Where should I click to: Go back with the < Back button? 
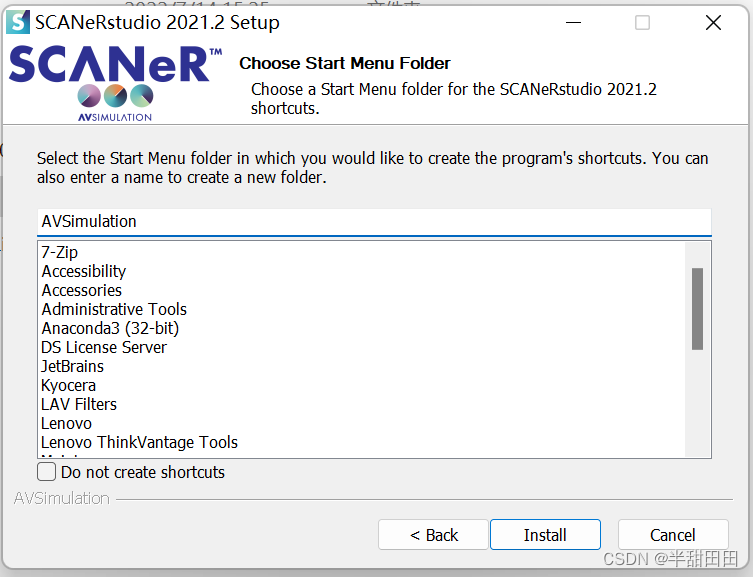(x=433, y=534)
